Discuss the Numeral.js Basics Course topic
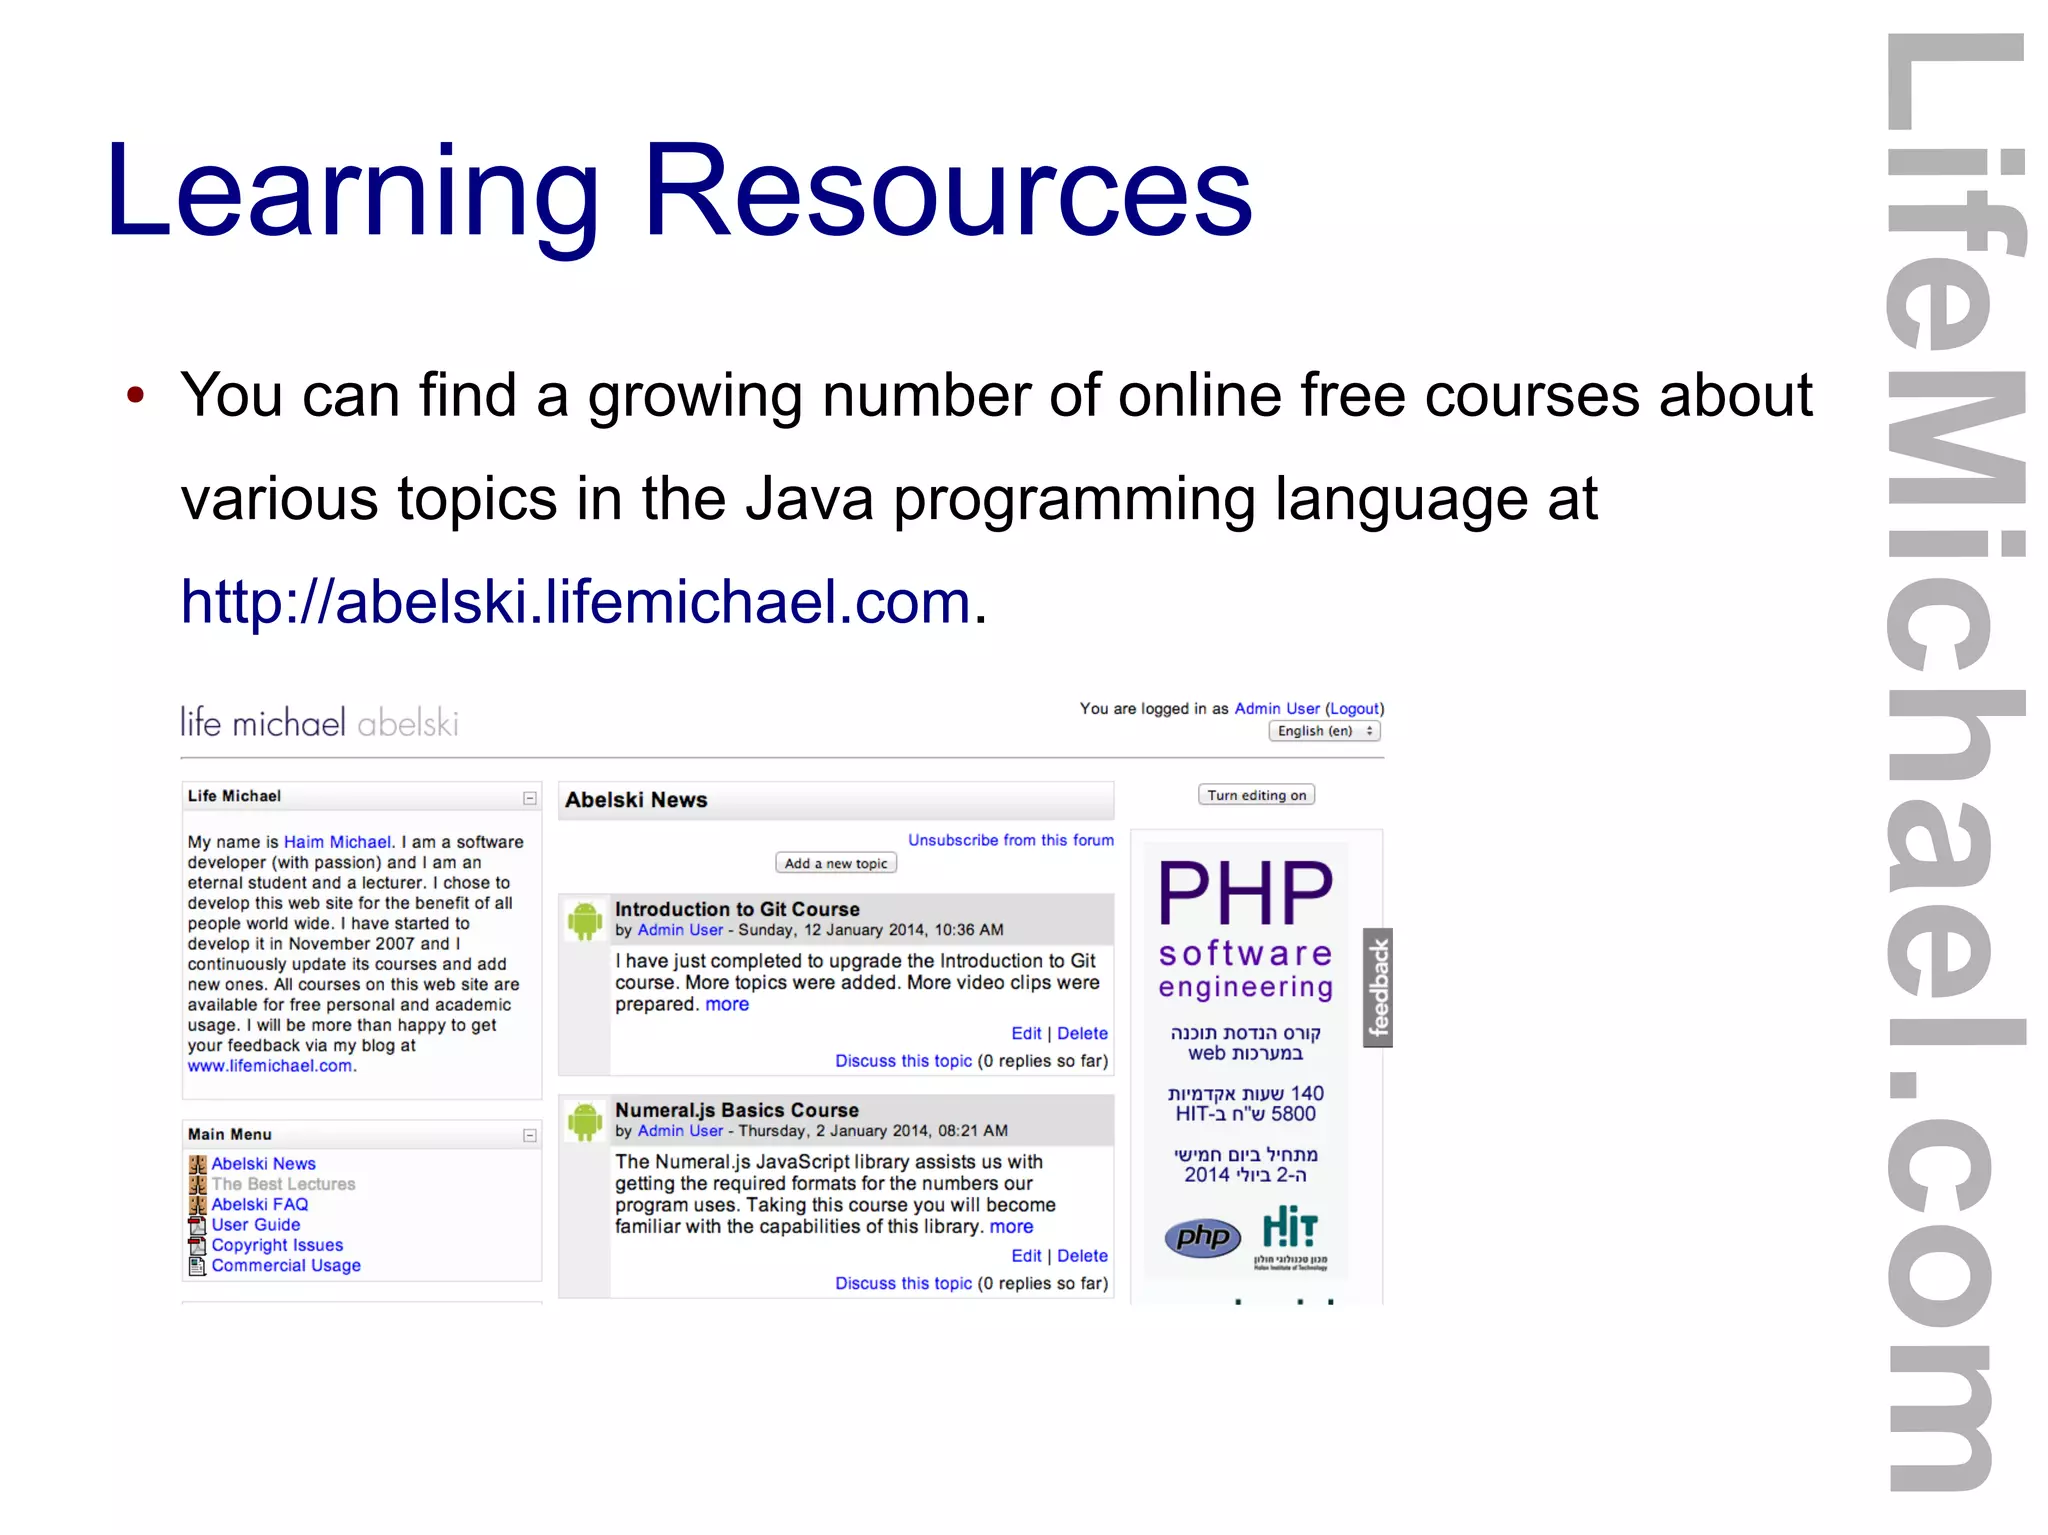The height and width of the screenshot is (1535, 2048). [x=903, y=1283]
